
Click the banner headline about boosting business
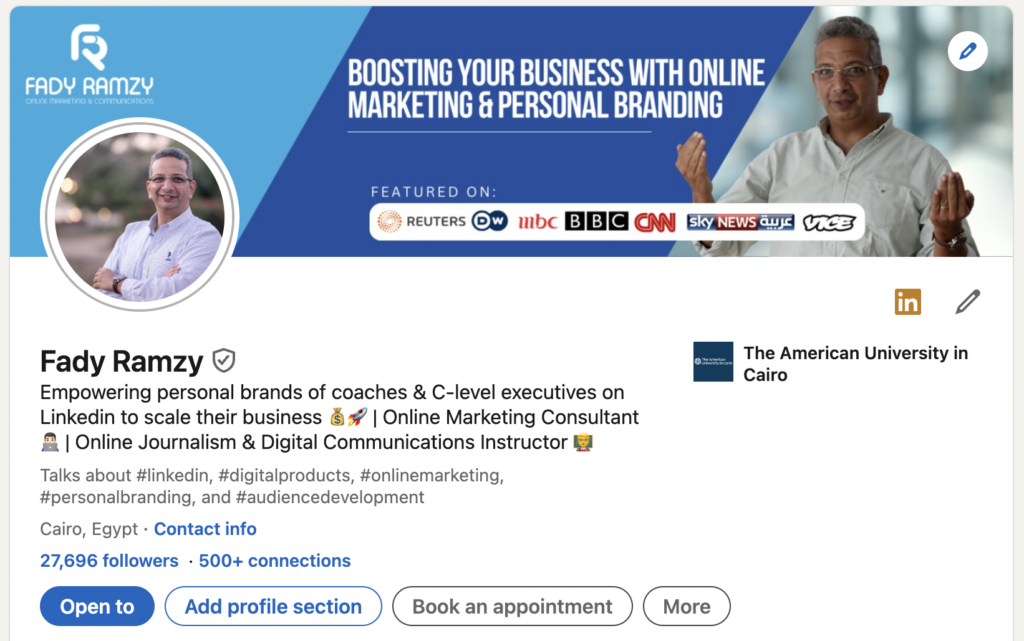pyautogui.click(x=556, y=89)
